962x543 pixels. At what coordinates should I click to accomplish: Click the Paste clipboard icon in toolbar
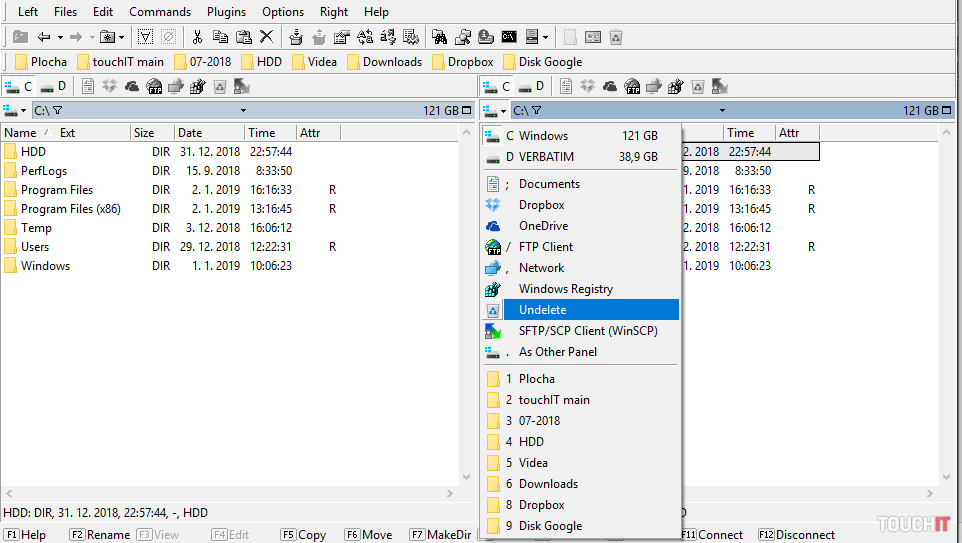pos(243,37)
